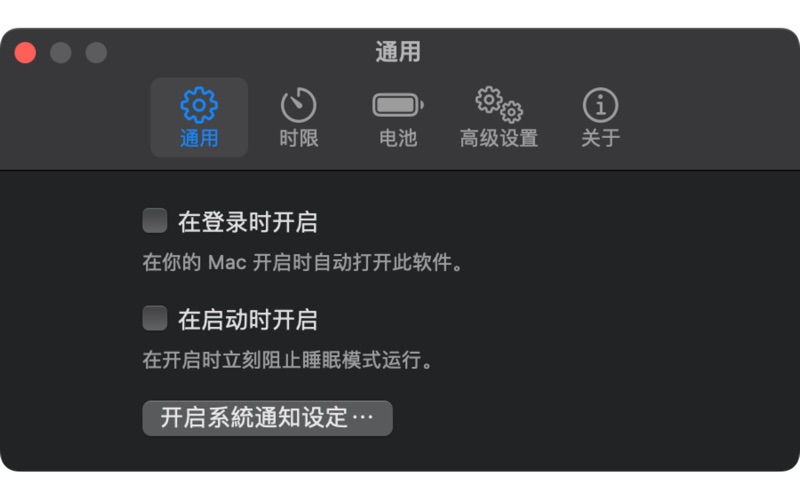
Task: Click the 通用 window title text
Action: pyautogui.click(x=398, y=52)
